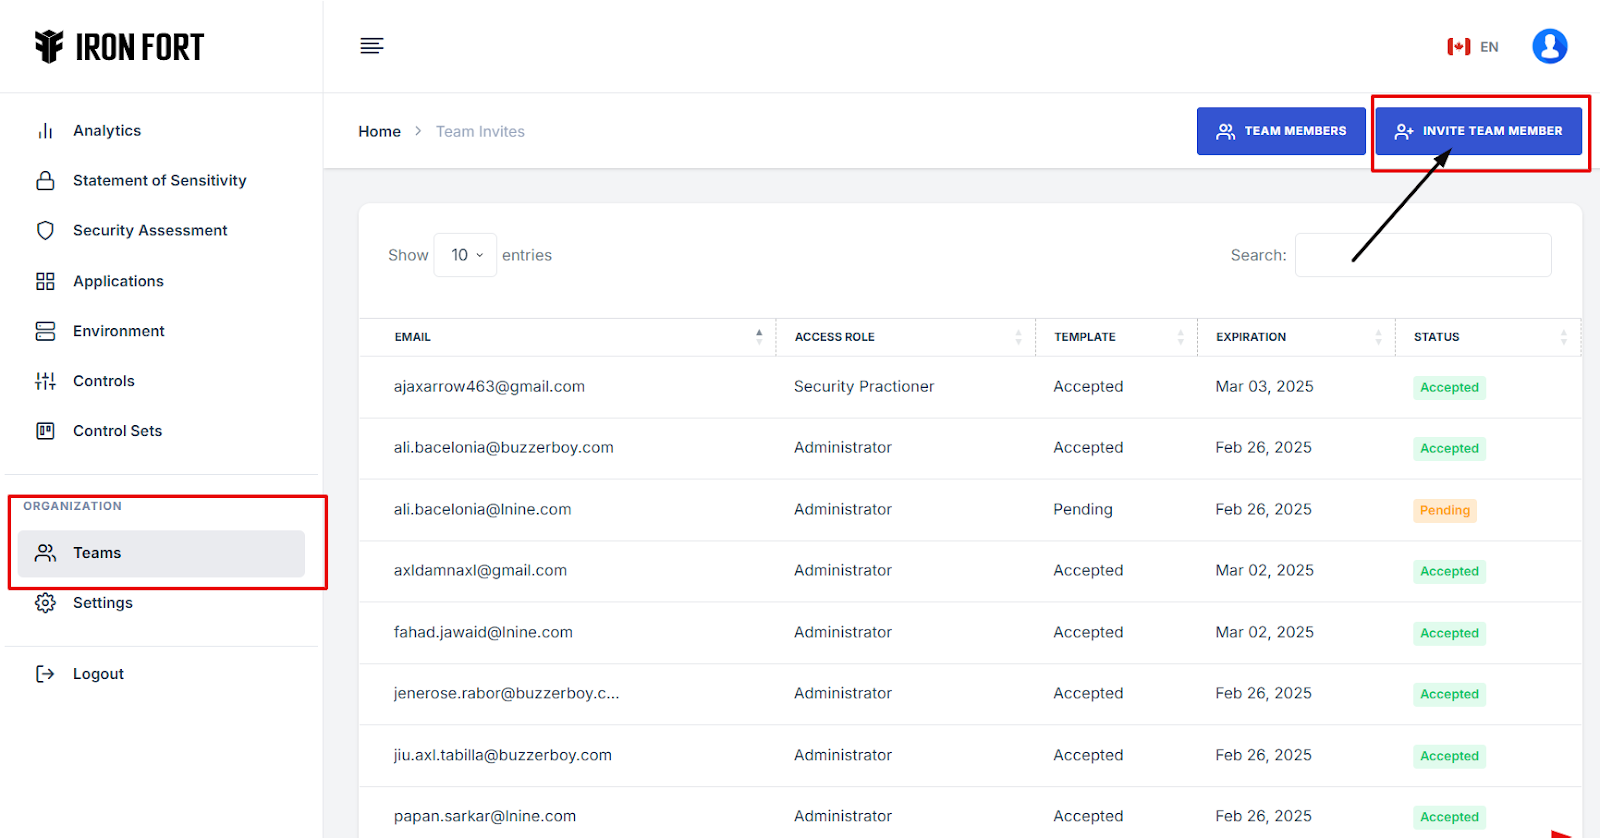Viewport: 1600px width, 838px height.
Task: Toggle the hamburger sidebar menu icon
Action: coord(372,46)
